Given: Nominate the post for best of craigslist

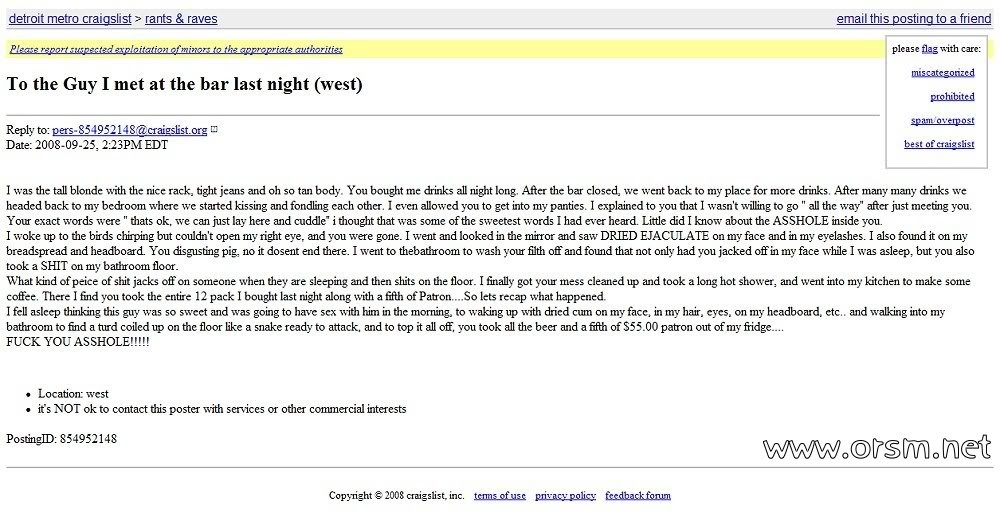Looking at the screenshot, I should coord(939,145).
